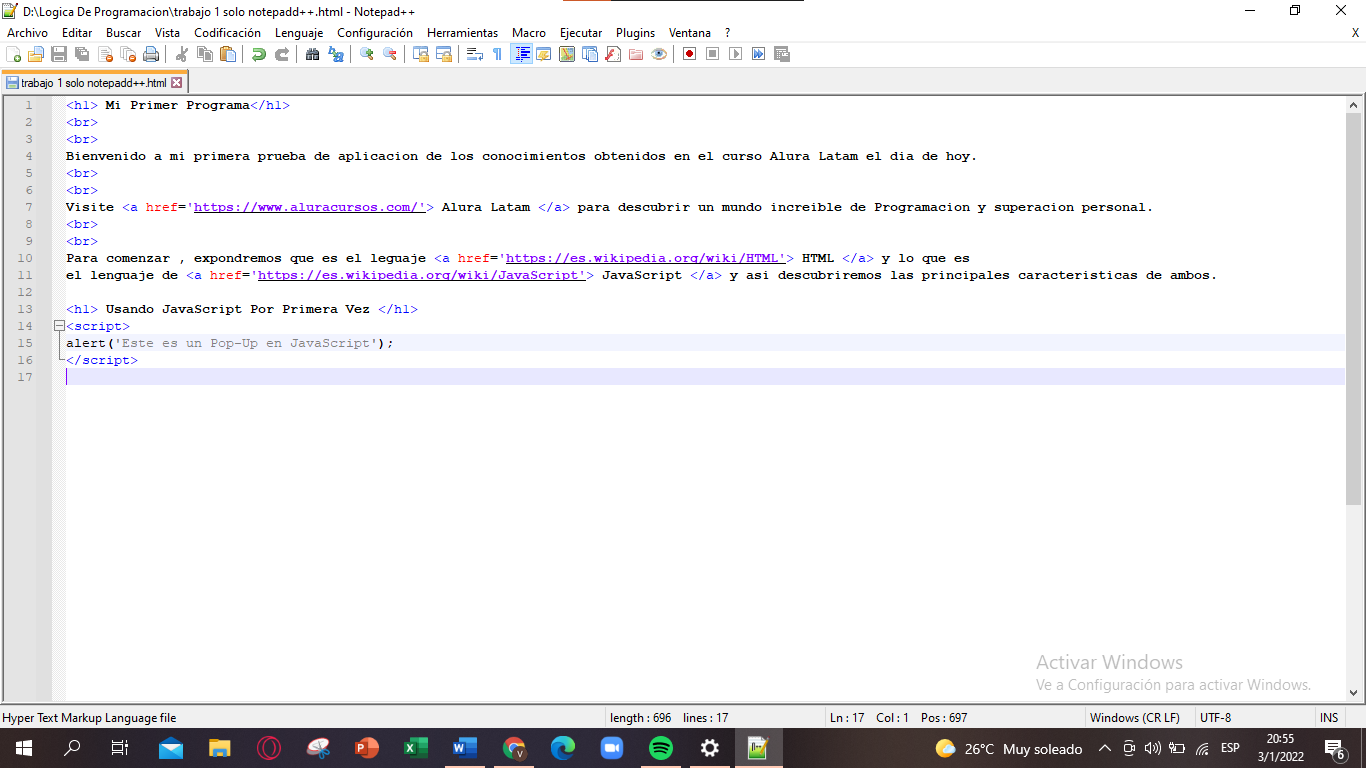Undo the last edit via green arrow
This screenshot has width=1366, height=768.
coord(259,54)
